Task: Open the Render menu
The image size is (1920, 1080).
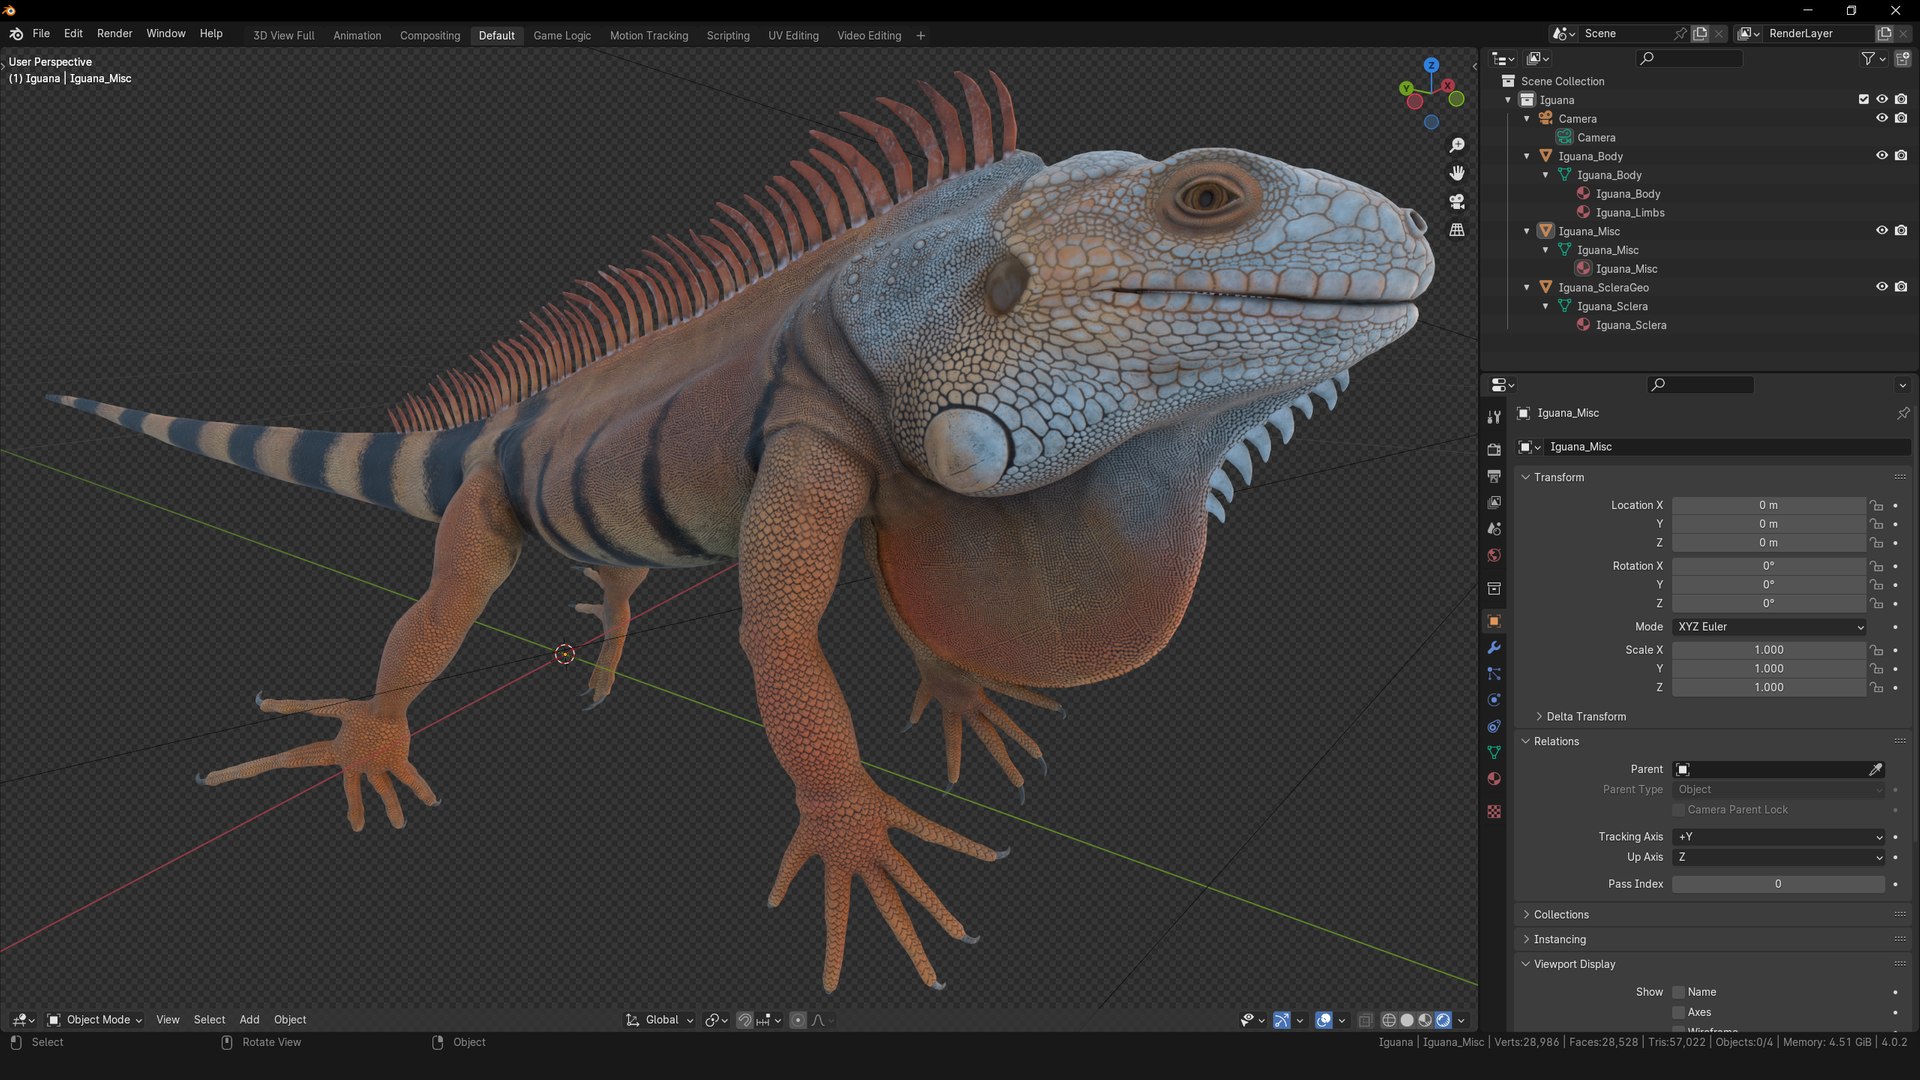Action: tap(115, 34)
